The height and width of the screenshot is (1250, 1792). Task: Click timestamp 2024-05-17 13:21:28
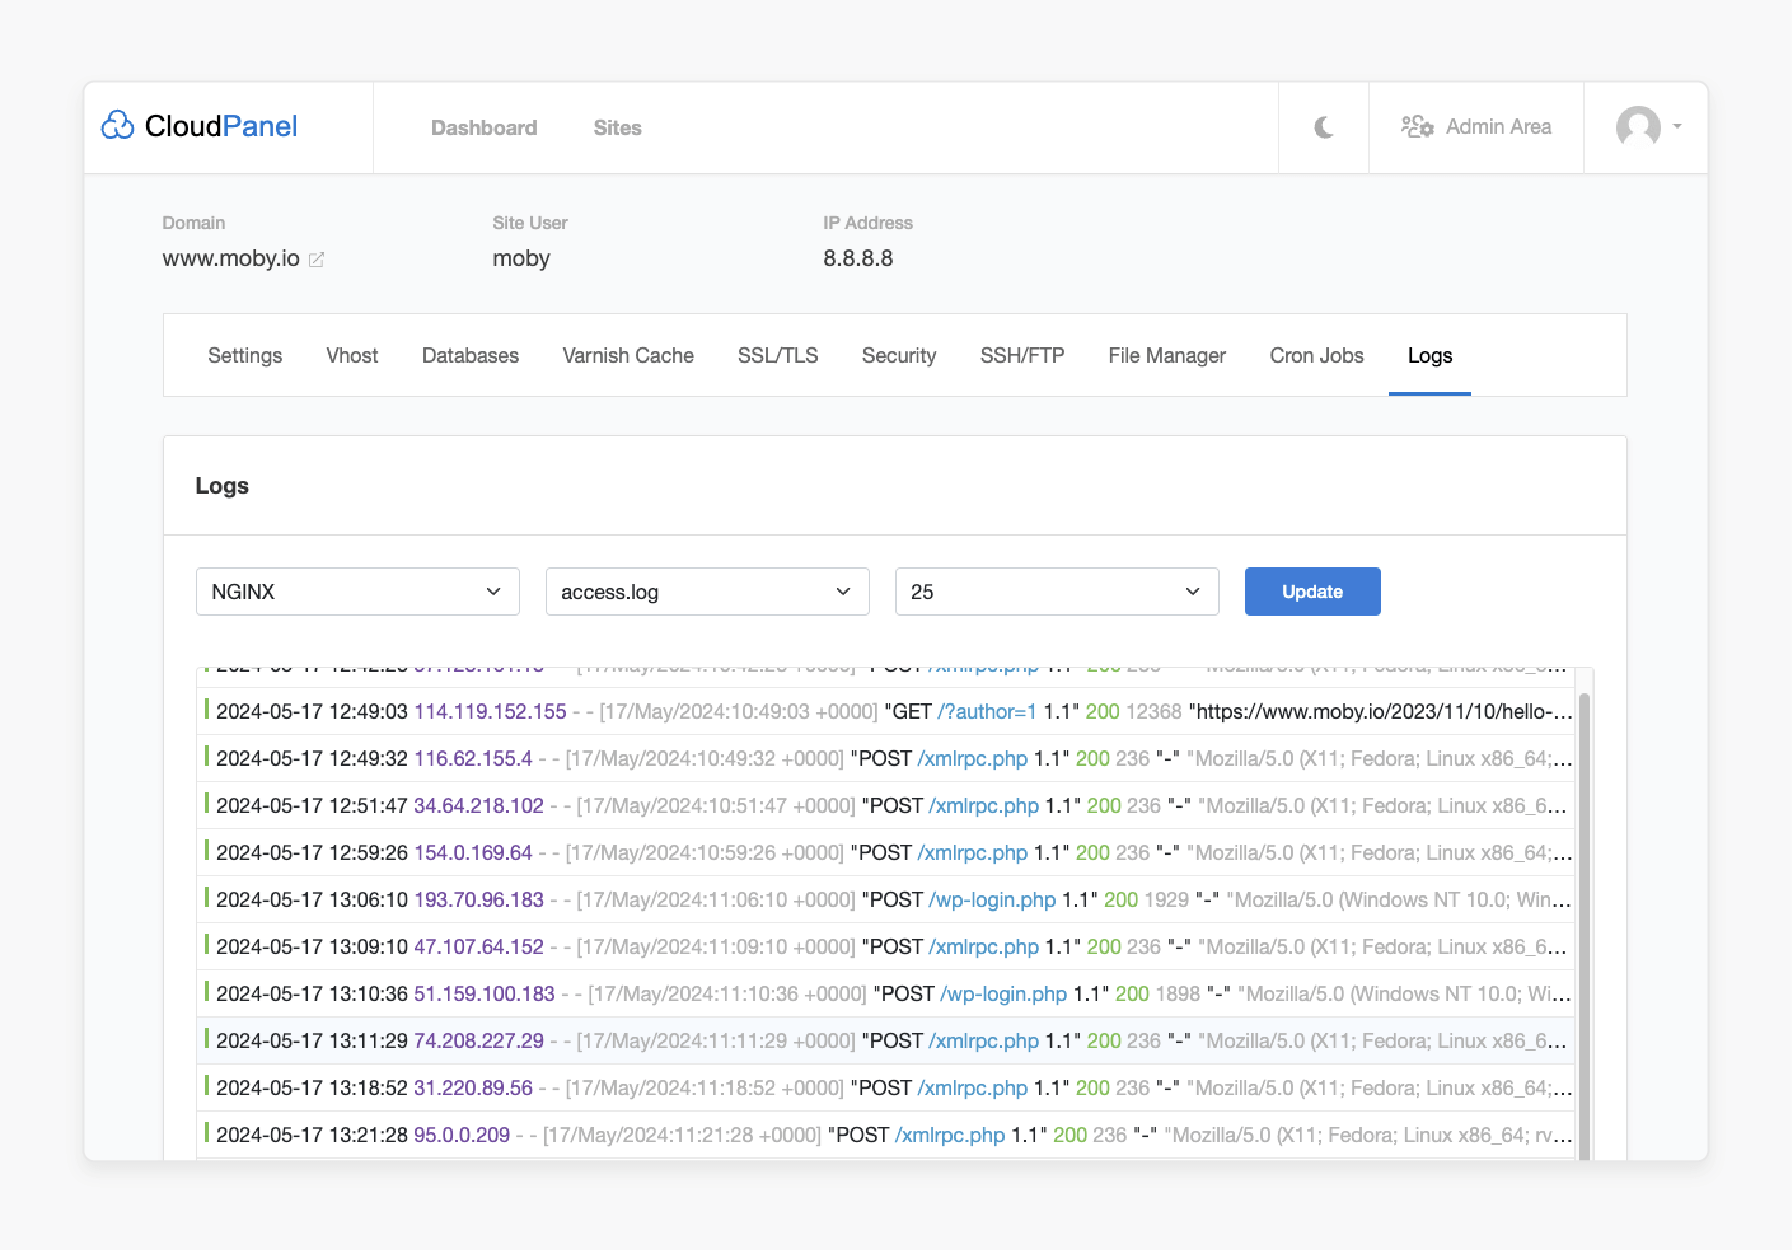[312, 1135]
